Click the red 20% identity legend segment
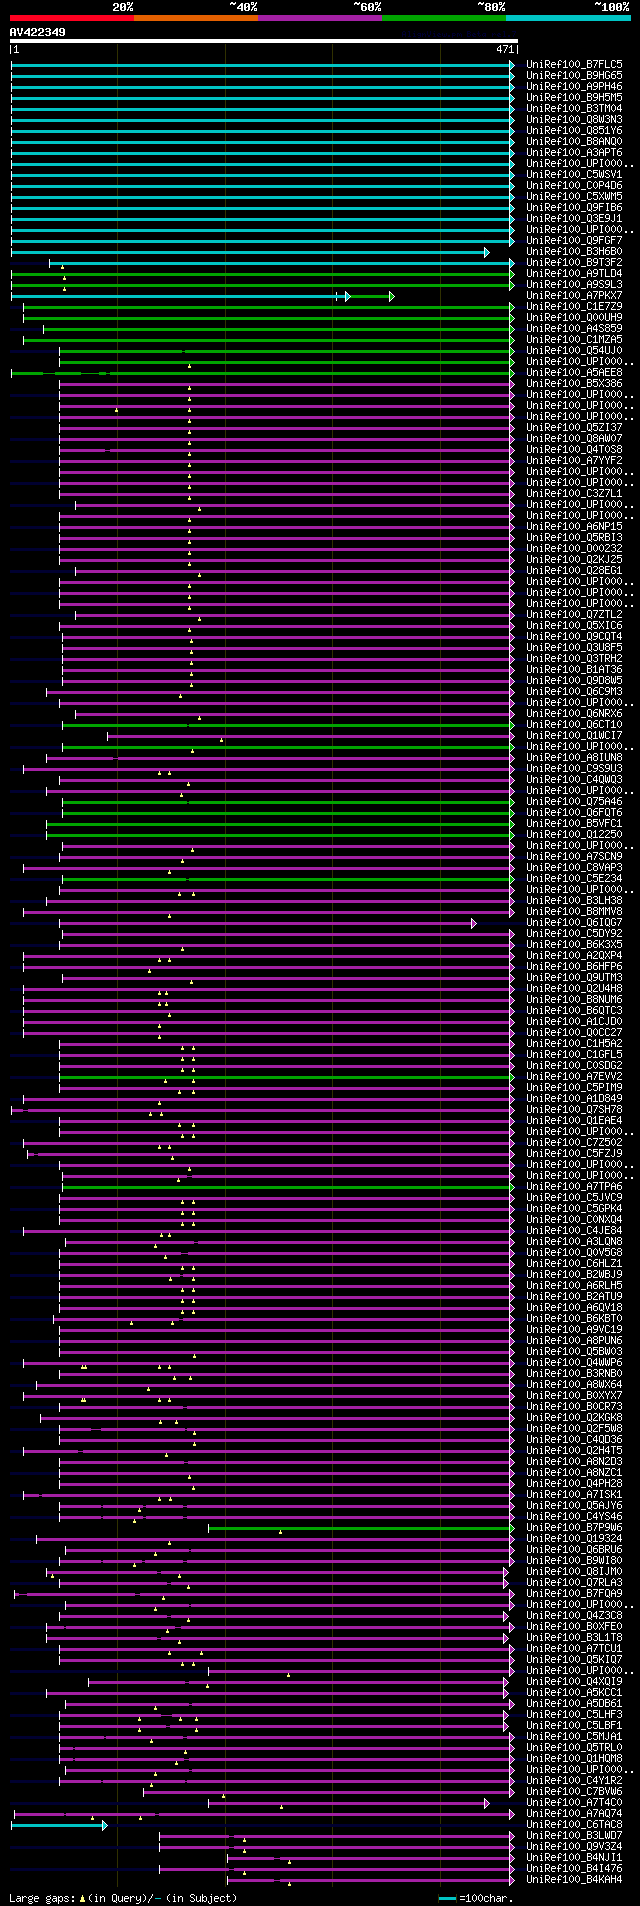640x1906 pixels. (71, 18)
